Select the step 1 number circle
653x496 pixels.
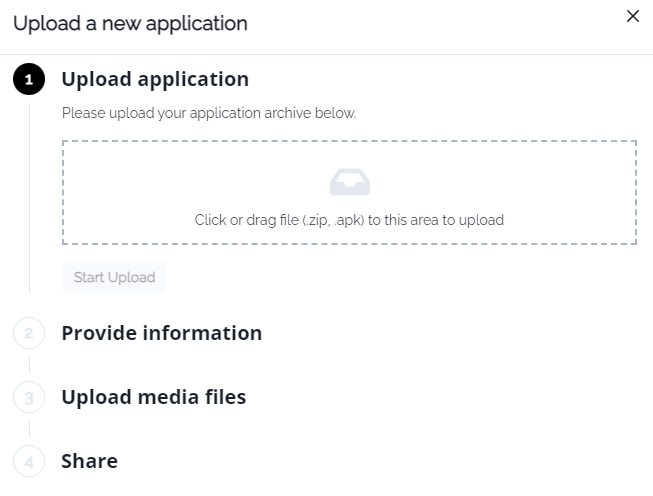pos(29,80)
